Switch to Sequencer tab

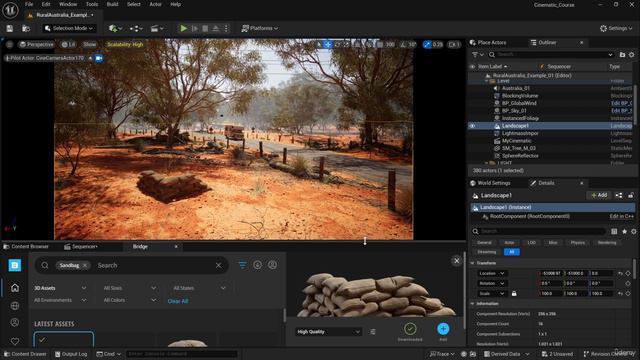pyautogui.click(x=81, y=247)
